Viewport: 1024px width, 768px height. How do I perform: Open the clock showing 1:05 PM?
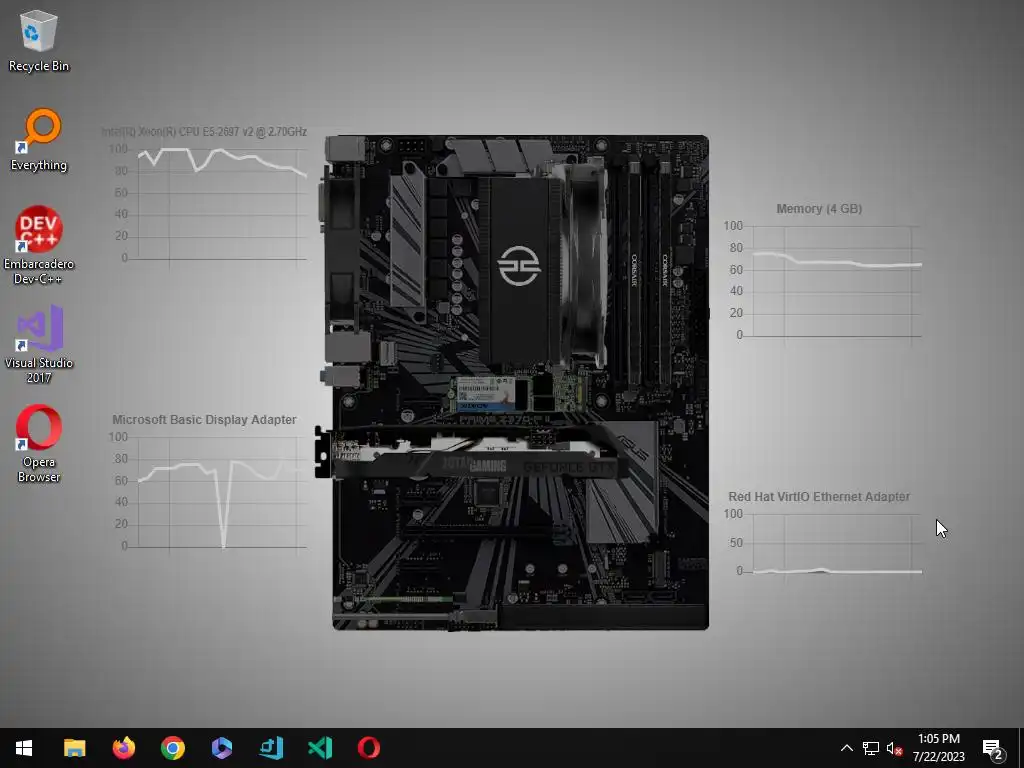938,748
